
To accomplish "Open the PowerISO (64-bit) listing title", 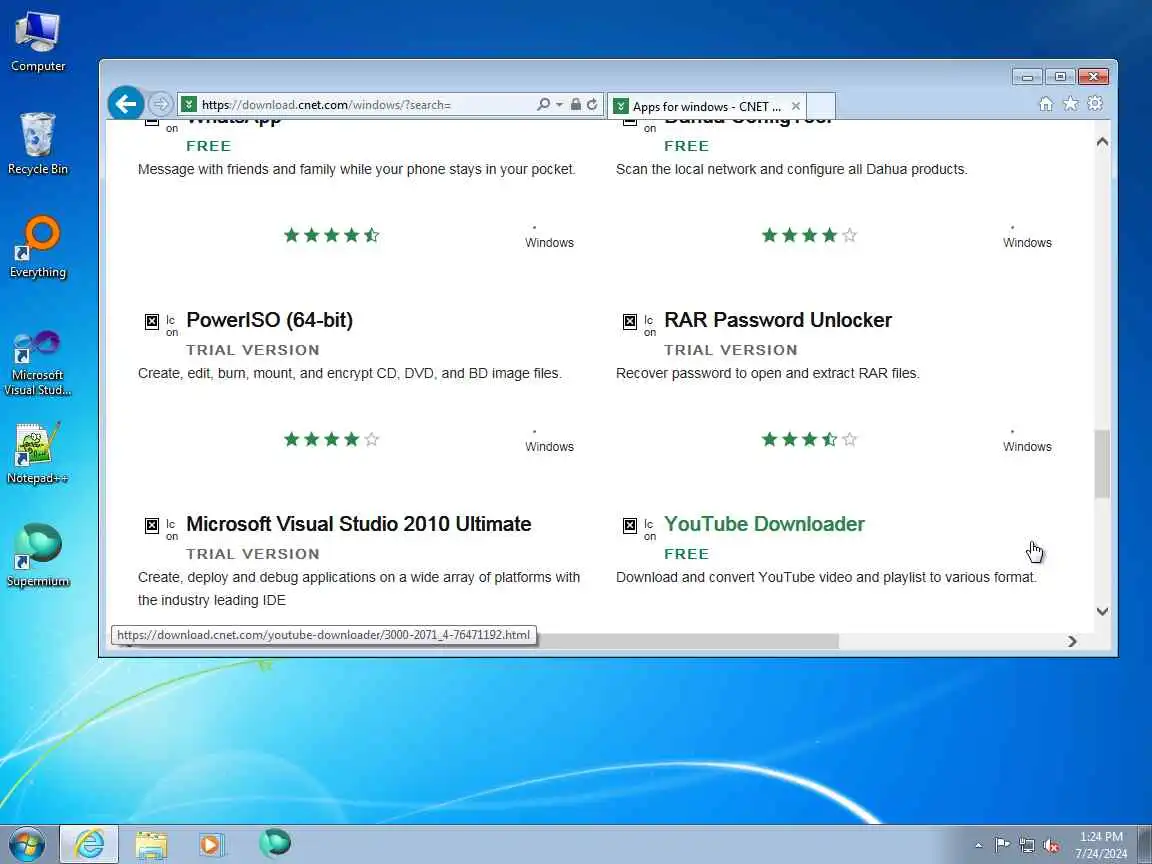I will coord(270,320).
